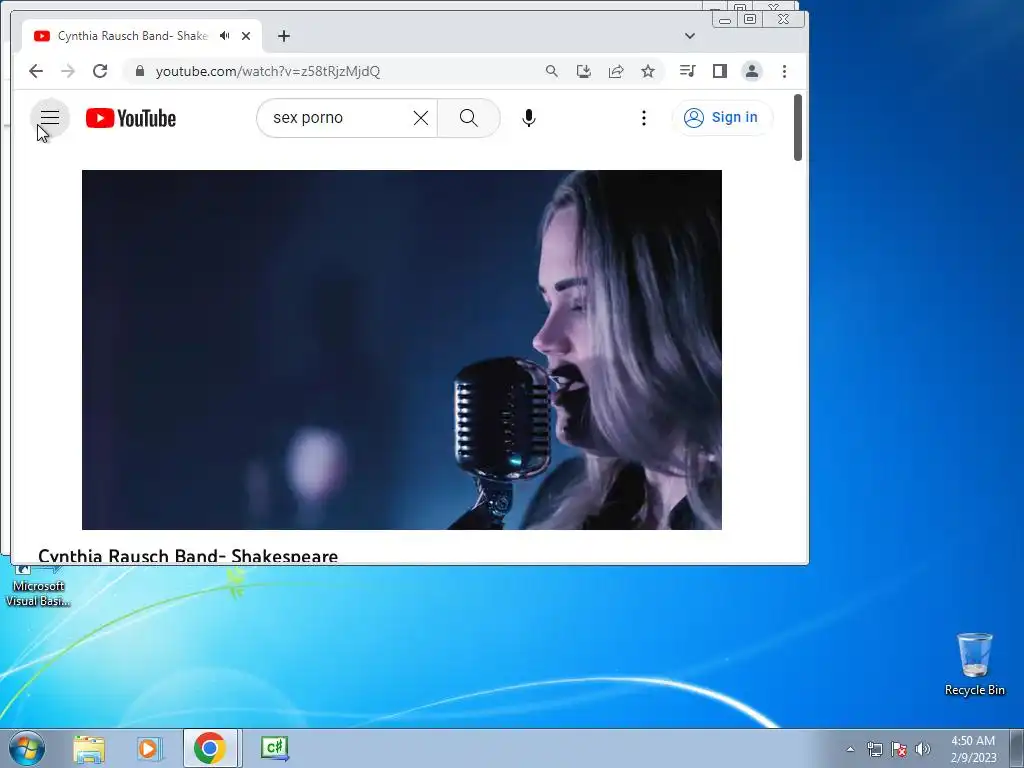Start voice search with the microphone
The width and height of the screenshot is (1024, 768).
click(x=529, y=118)
